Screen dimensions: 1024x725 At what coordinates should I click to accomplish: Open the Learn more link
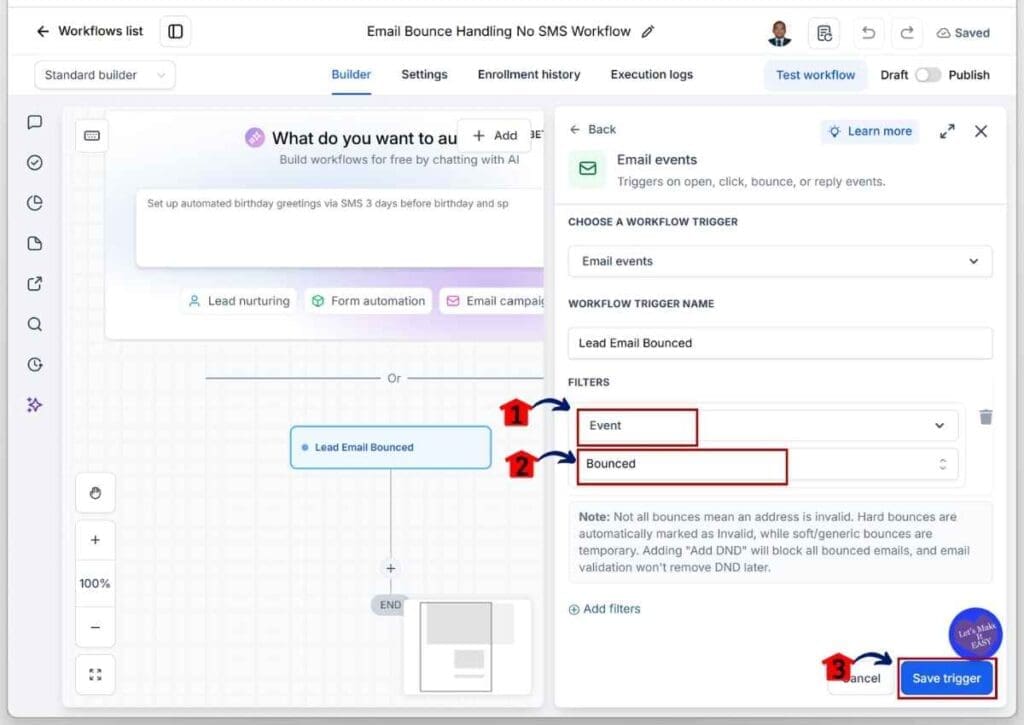pyautogui.click(x=871, y=131)
